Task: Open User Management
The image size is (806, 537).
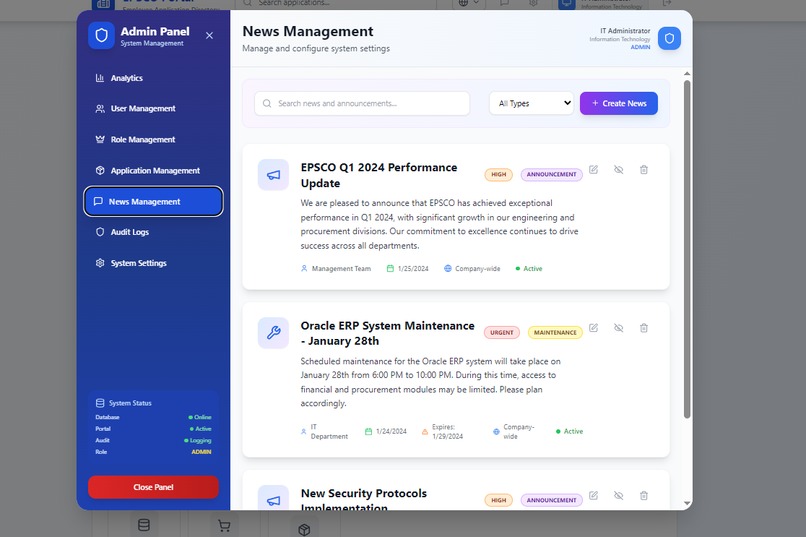Action: click(x=153, y=109)
